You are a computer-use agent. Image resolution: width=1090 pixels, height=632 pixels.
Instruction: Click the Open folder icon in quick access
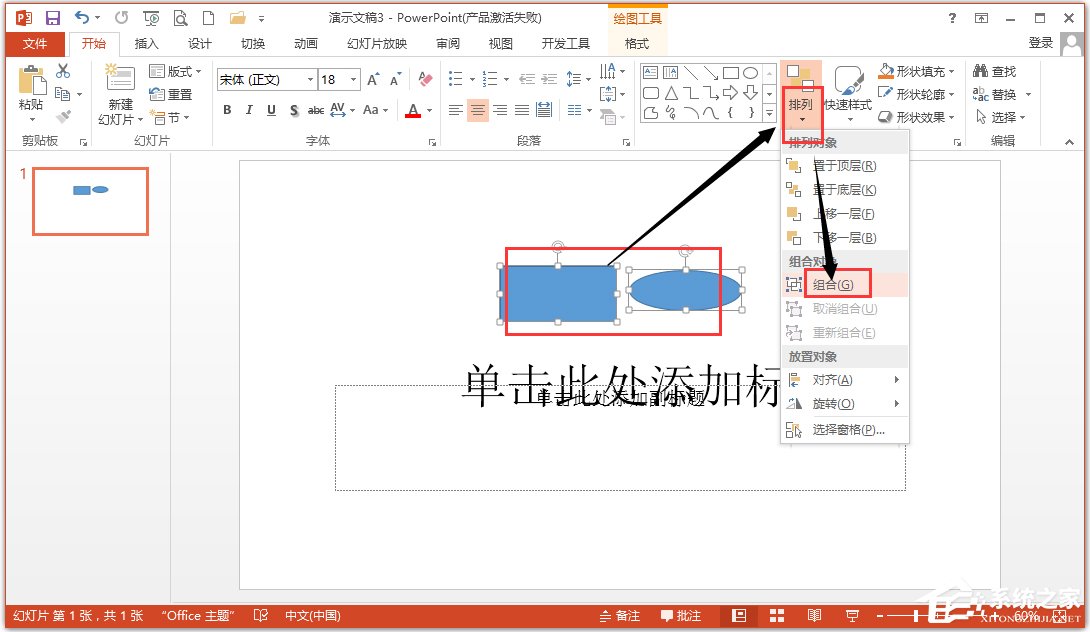[238, 18]
